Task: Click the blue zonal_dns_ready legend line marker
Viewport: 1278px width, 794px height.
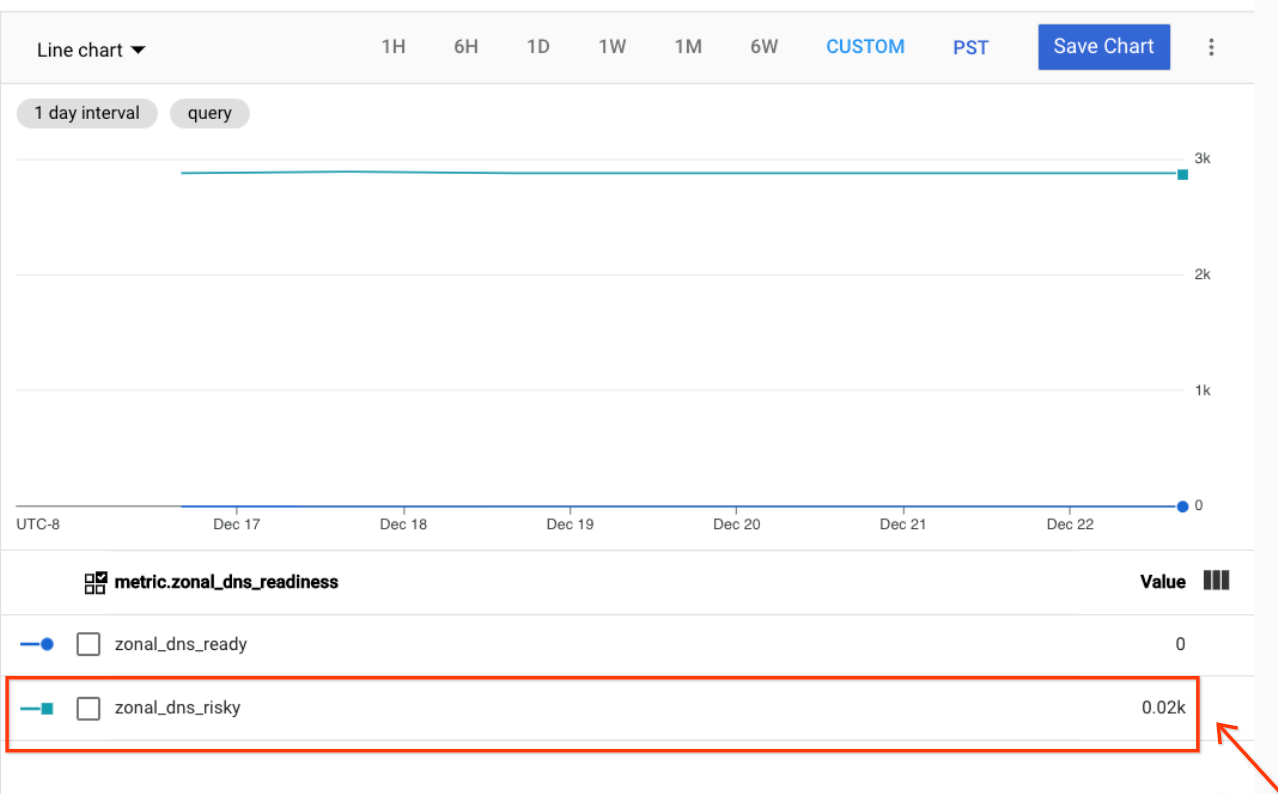Action: 37,644
